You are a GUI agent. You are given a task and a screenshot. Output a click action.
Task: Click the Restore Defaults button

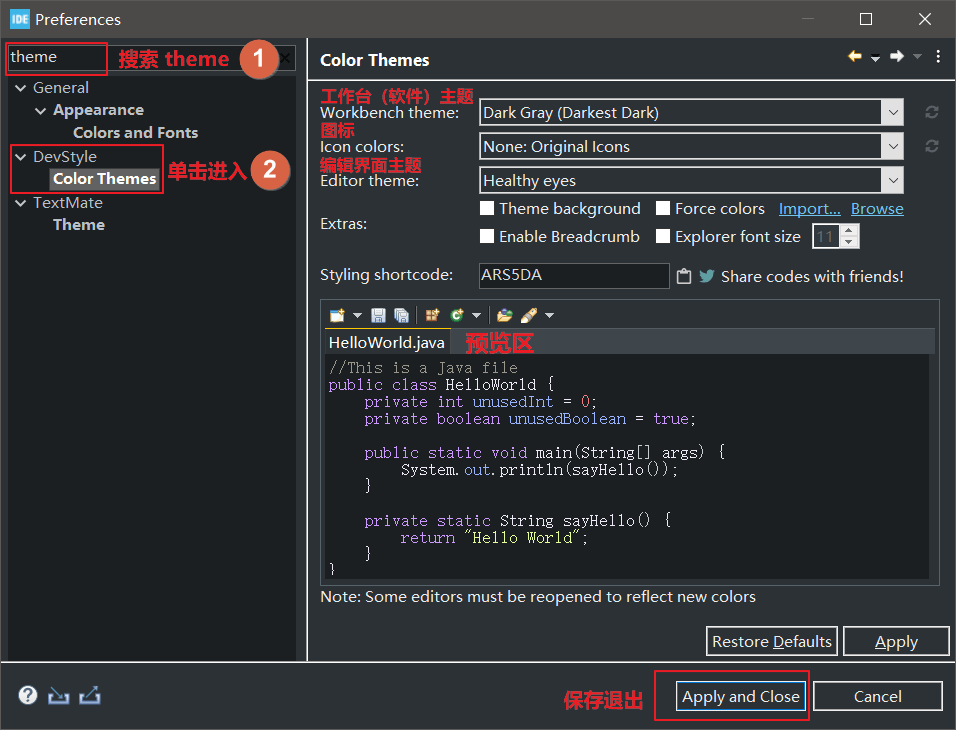[771, 641]
